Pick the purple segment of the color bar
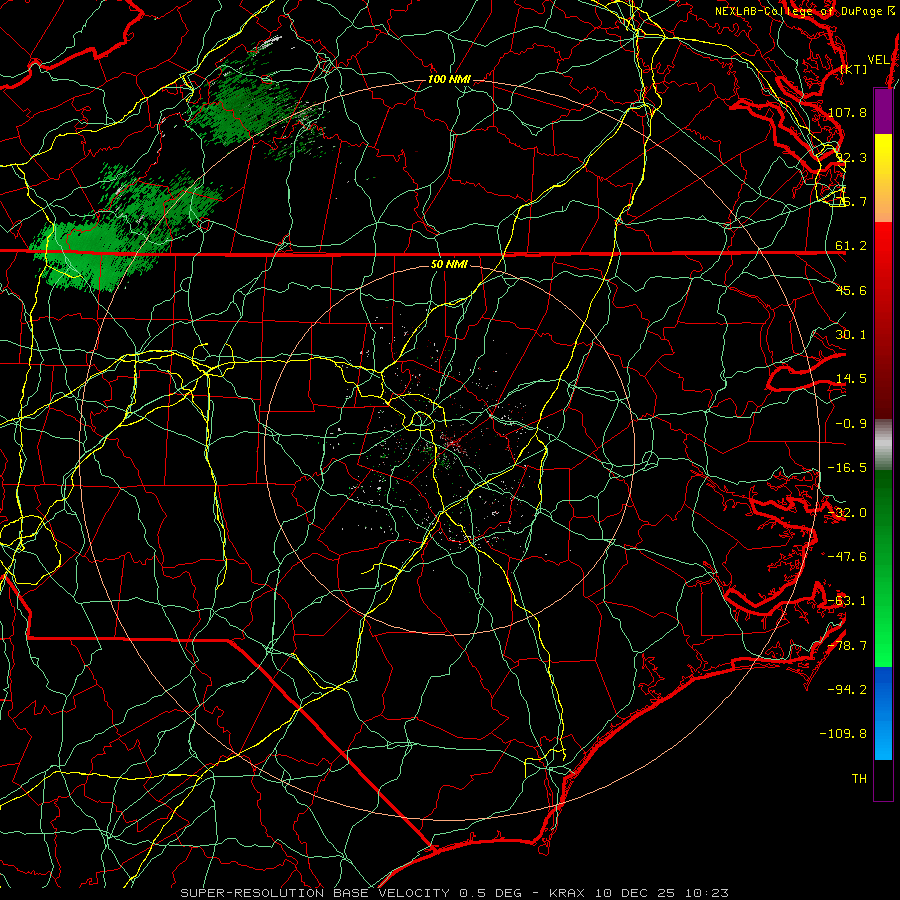This screenshot has width=900, height=900. (x=883, y=111)
